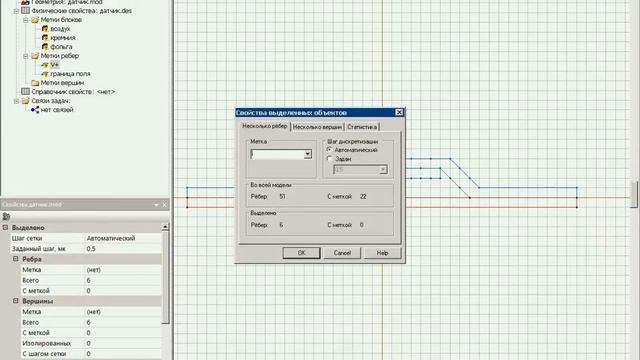The image size is (640, 360).
Task: Click the Метка label input field
Action: point(277,154)
